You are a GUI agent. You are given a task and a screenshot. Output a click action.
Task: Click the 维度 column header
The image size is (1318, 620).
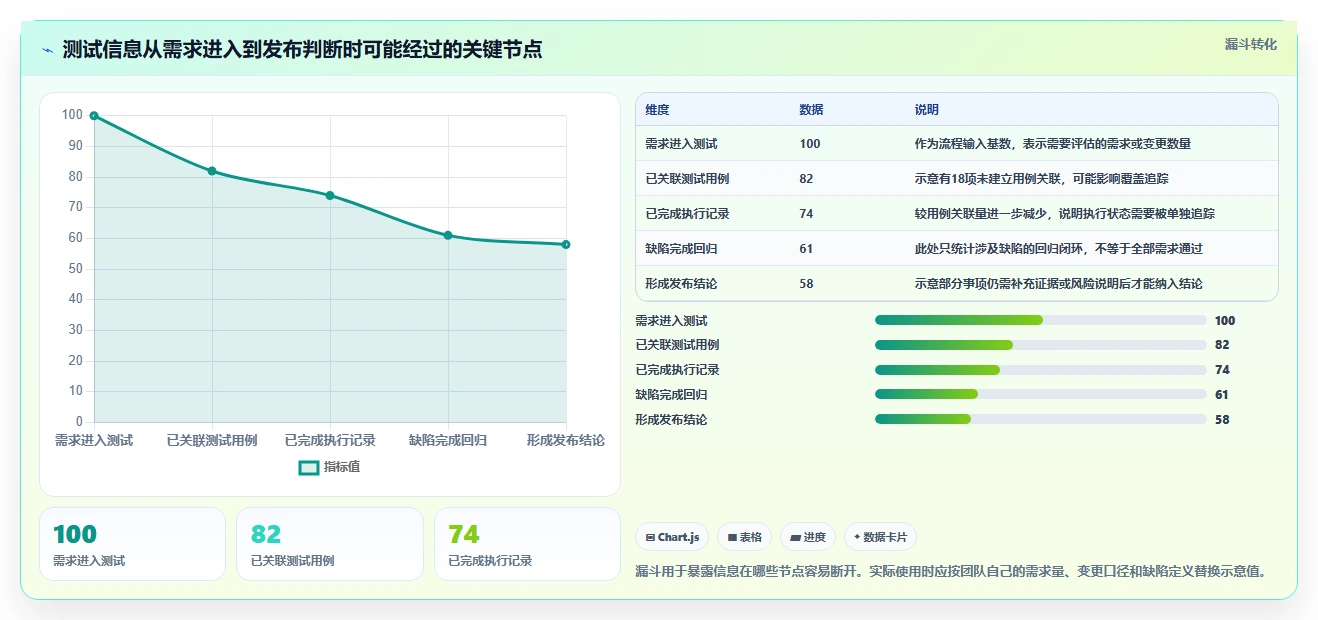point(657,110)
